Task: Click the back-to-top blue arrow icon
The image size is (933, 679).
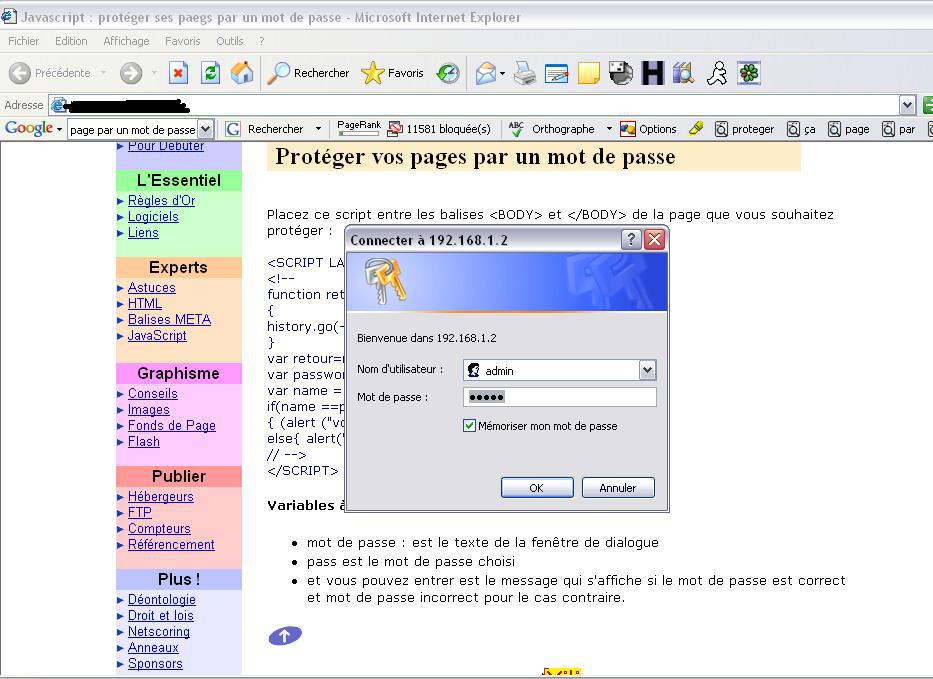Action: coord(285,636)
